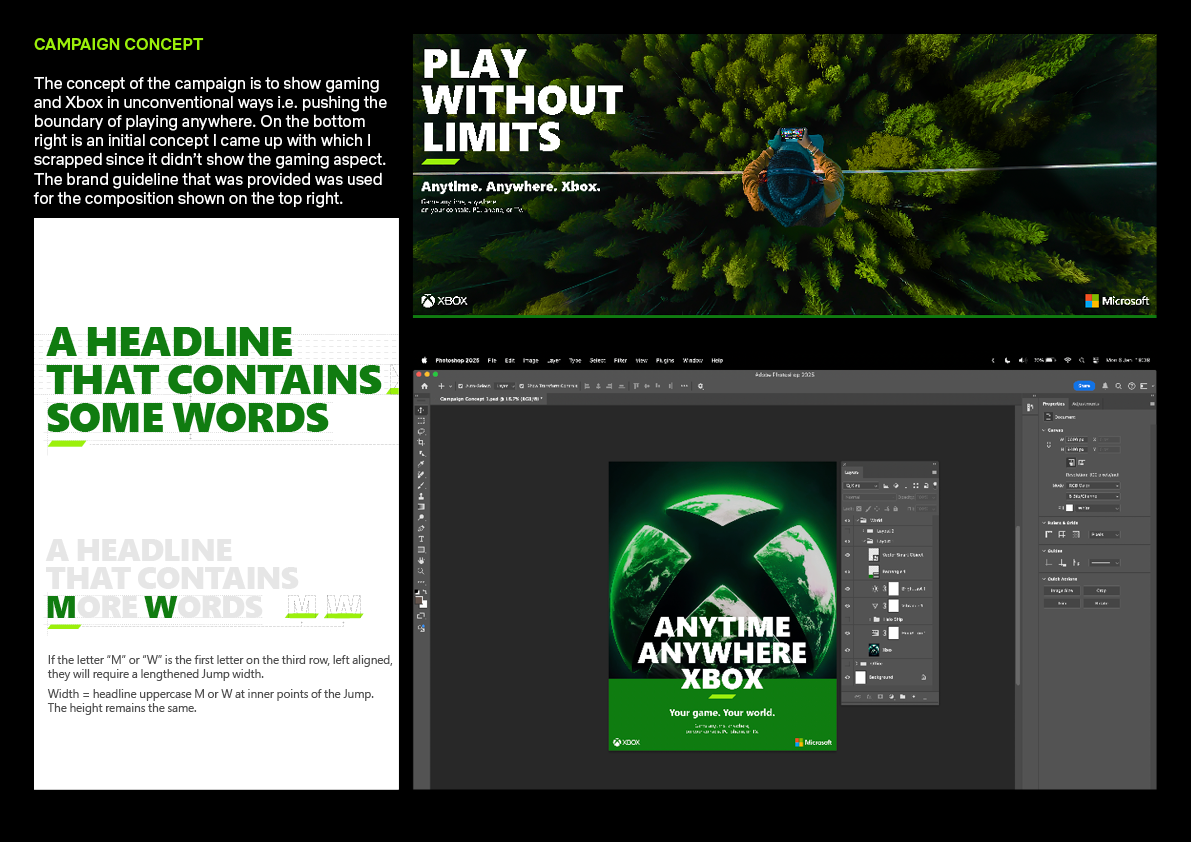Click the align top edges icon
The width and height of the screenshot is (1191, 842).
636,386
